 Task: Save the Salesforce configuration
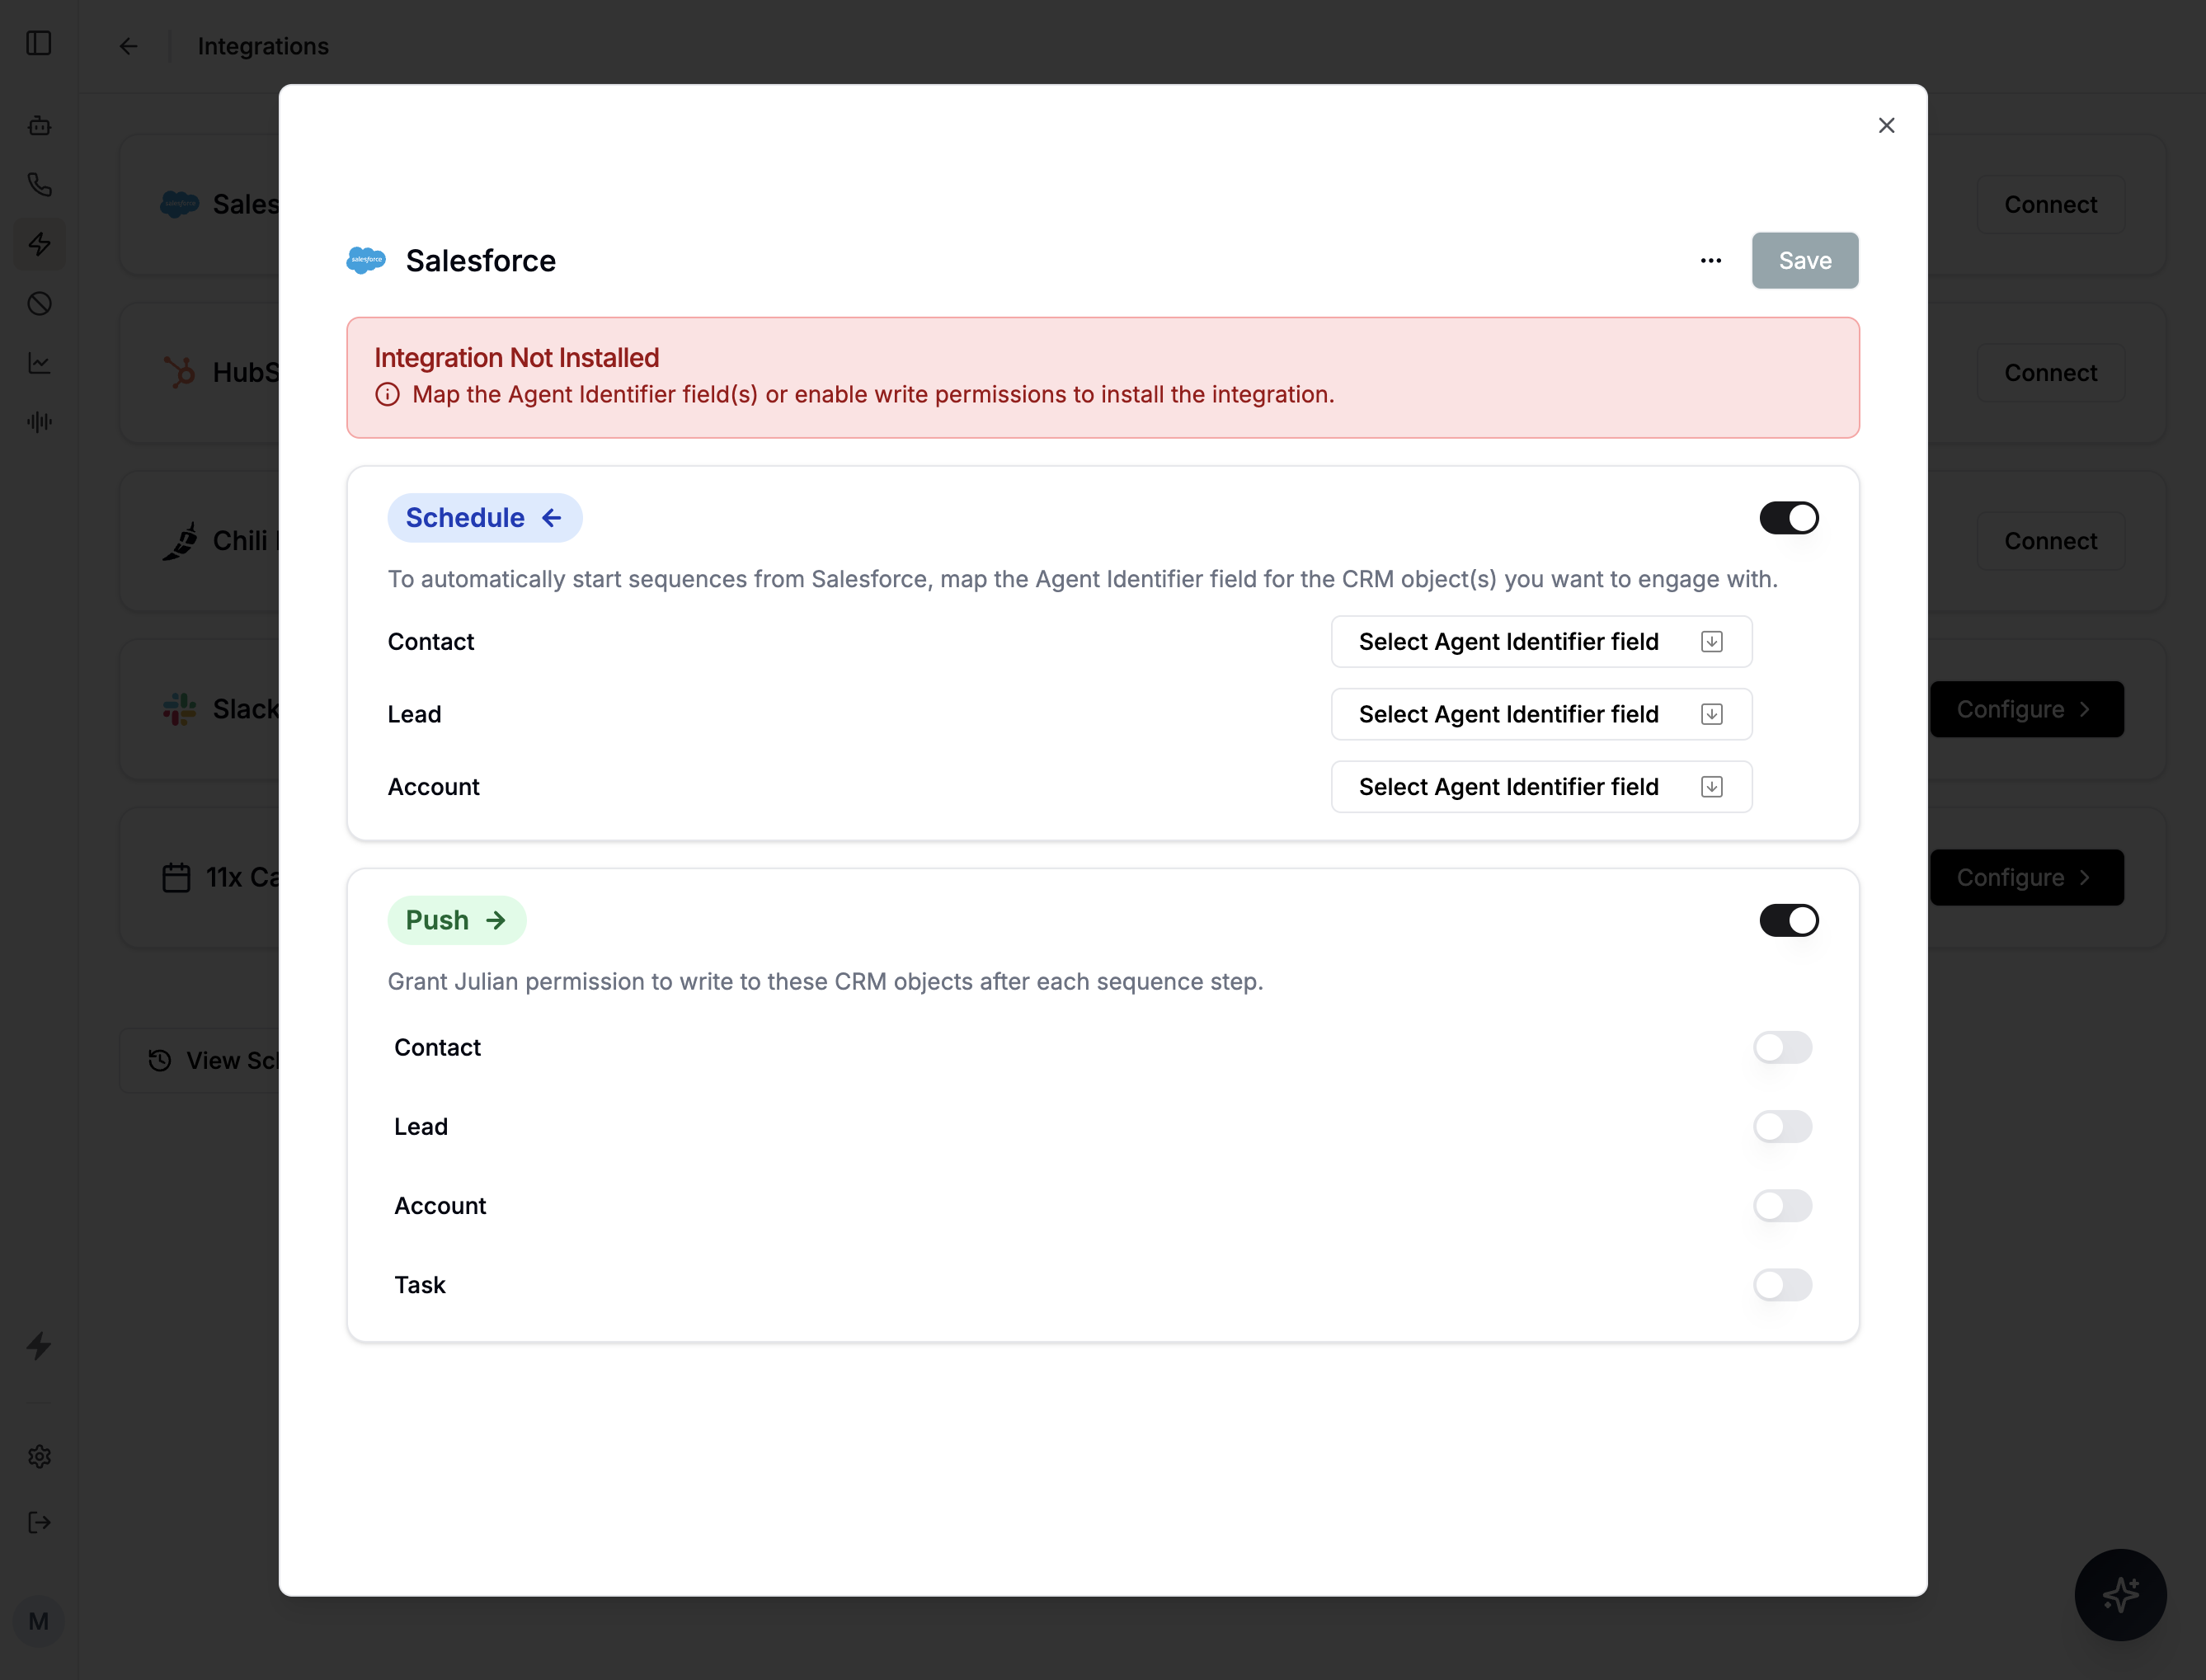point(1805,261)
